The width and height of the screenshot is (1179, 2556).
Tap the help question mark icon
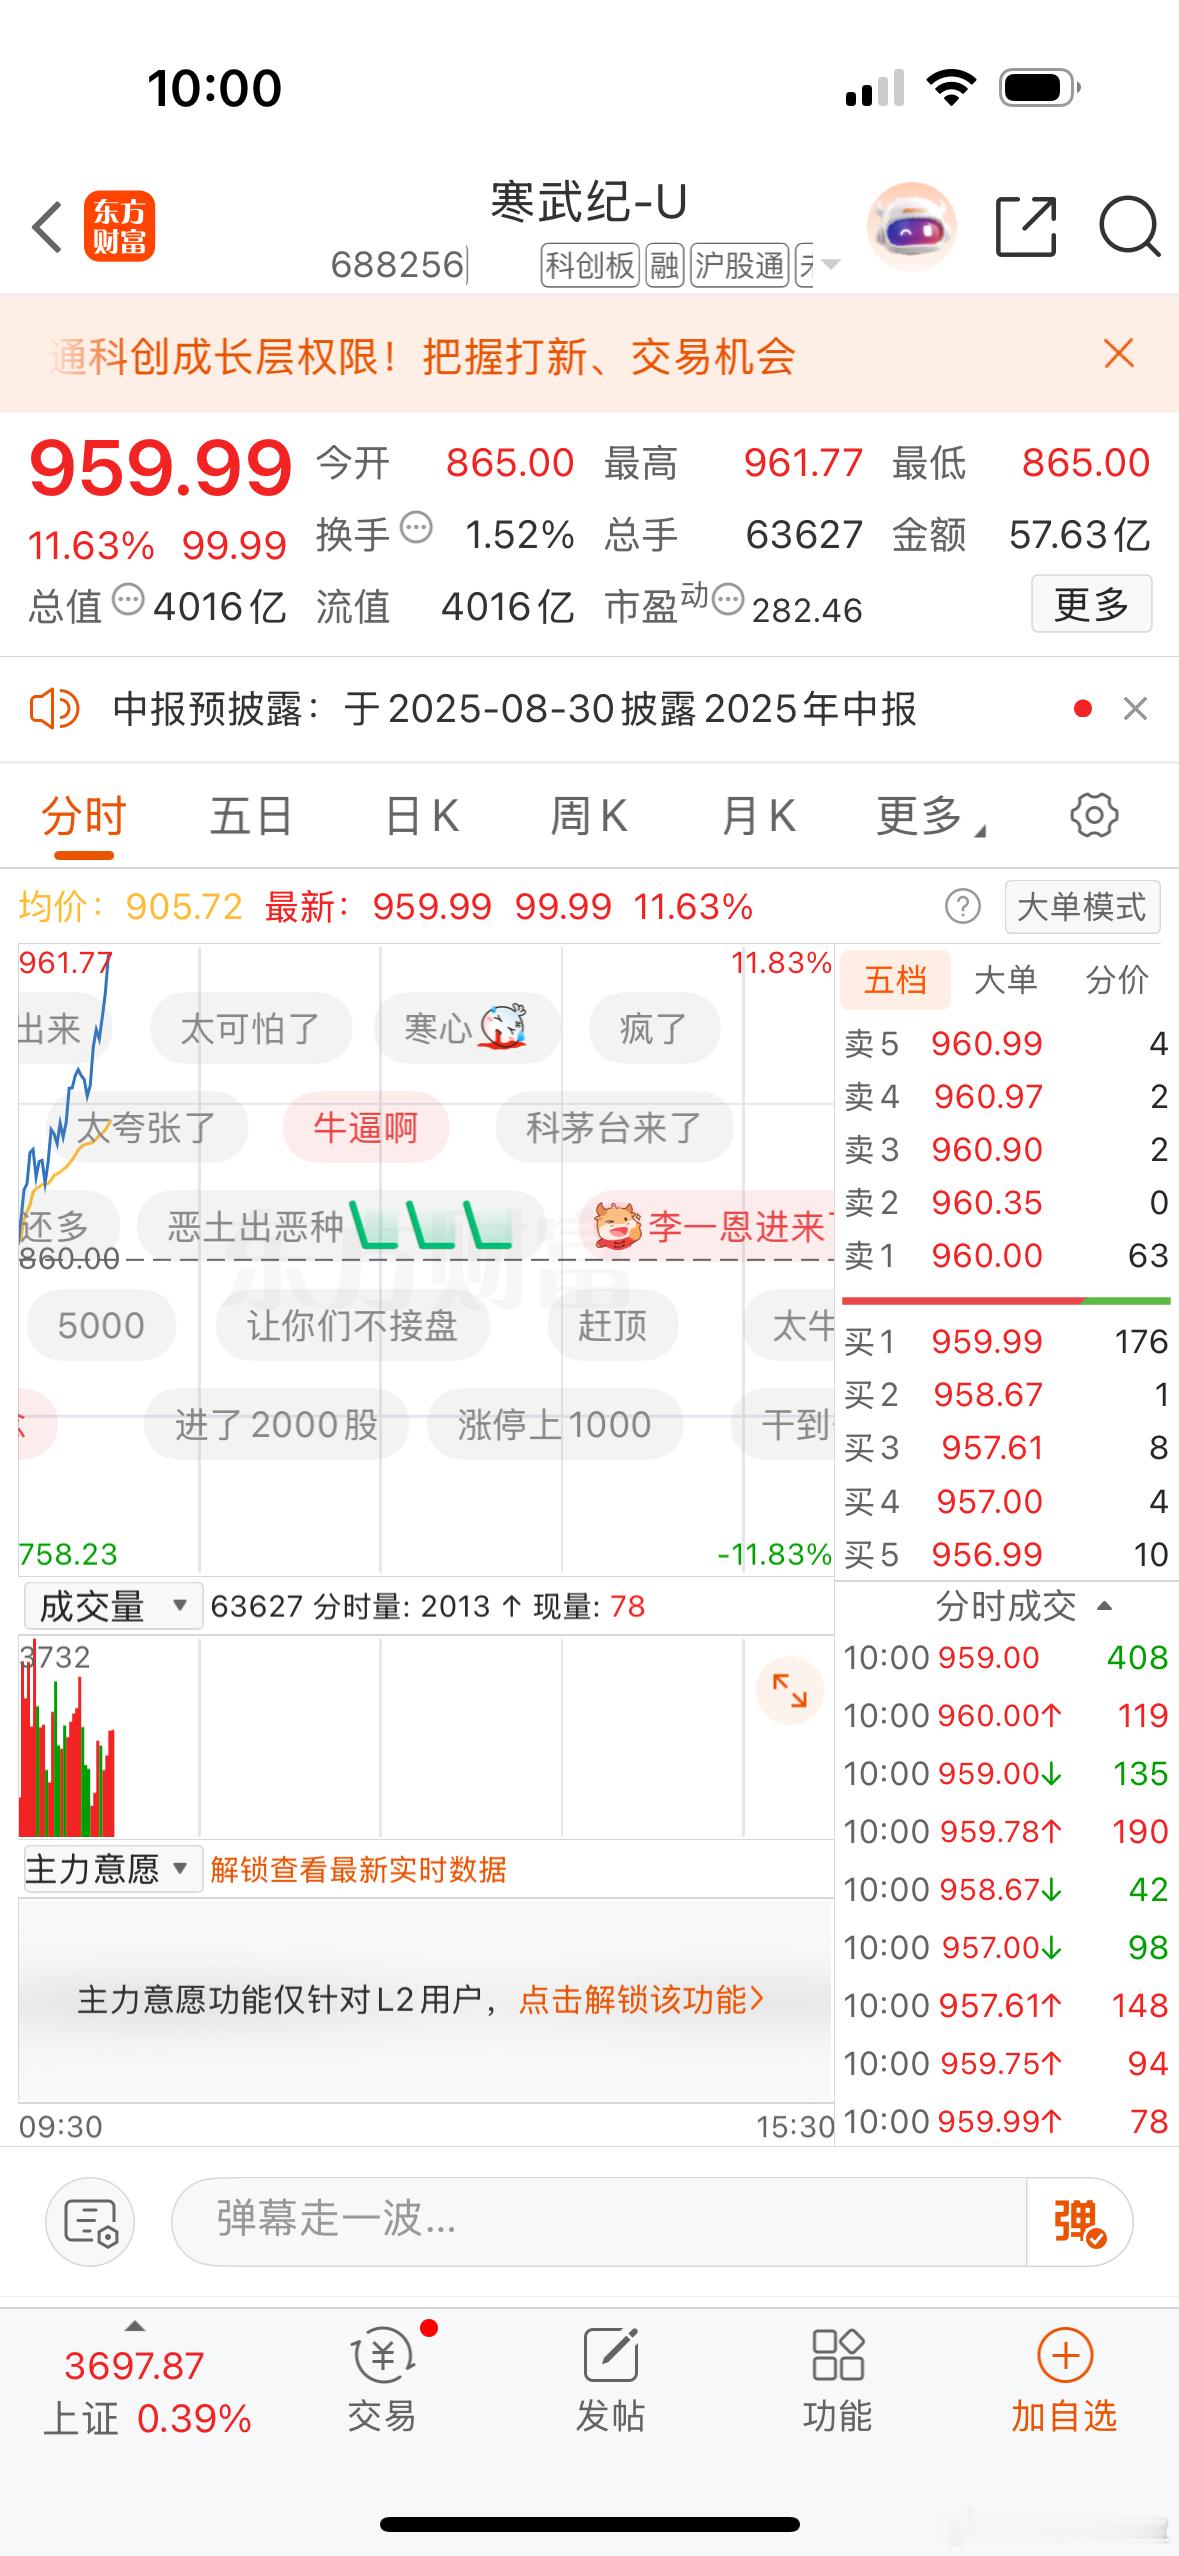click(x=962, y=907)
